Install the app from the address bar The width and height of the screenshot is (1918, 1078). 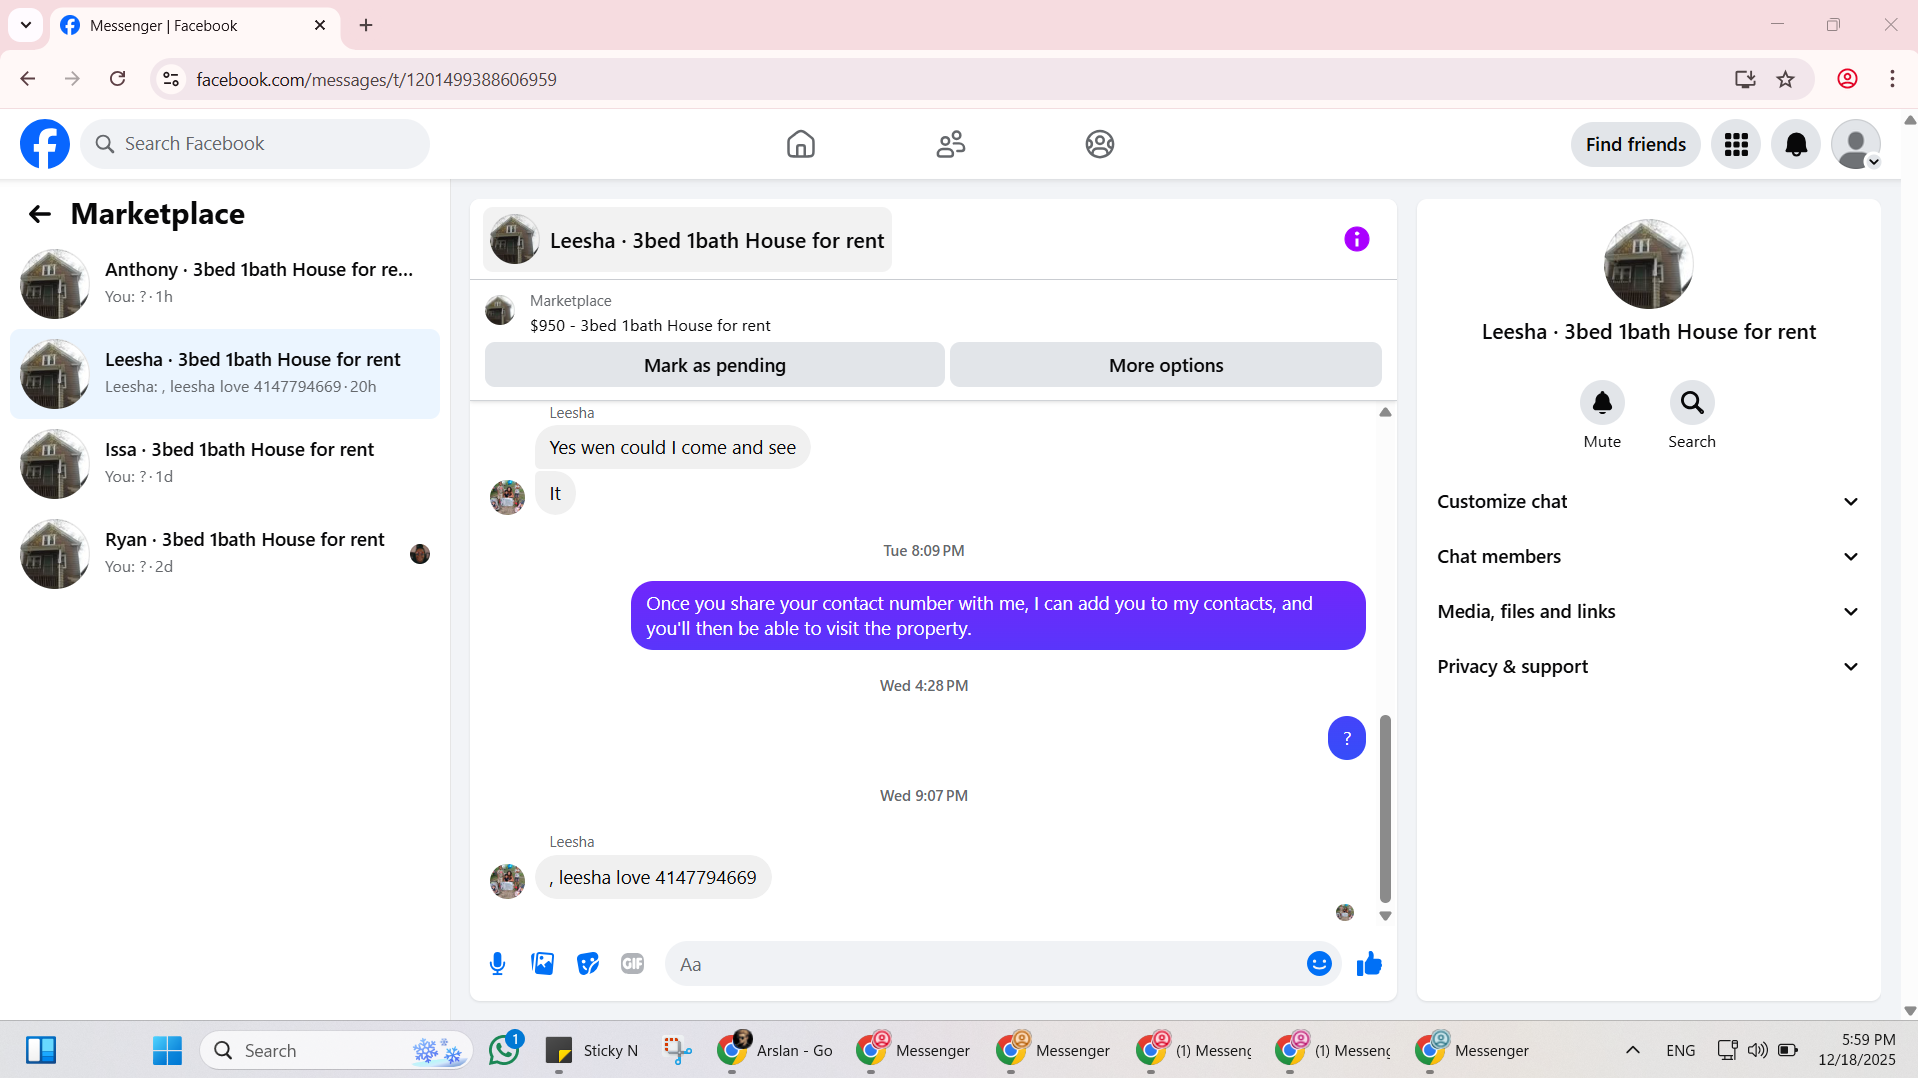(x=1745, y=79)
